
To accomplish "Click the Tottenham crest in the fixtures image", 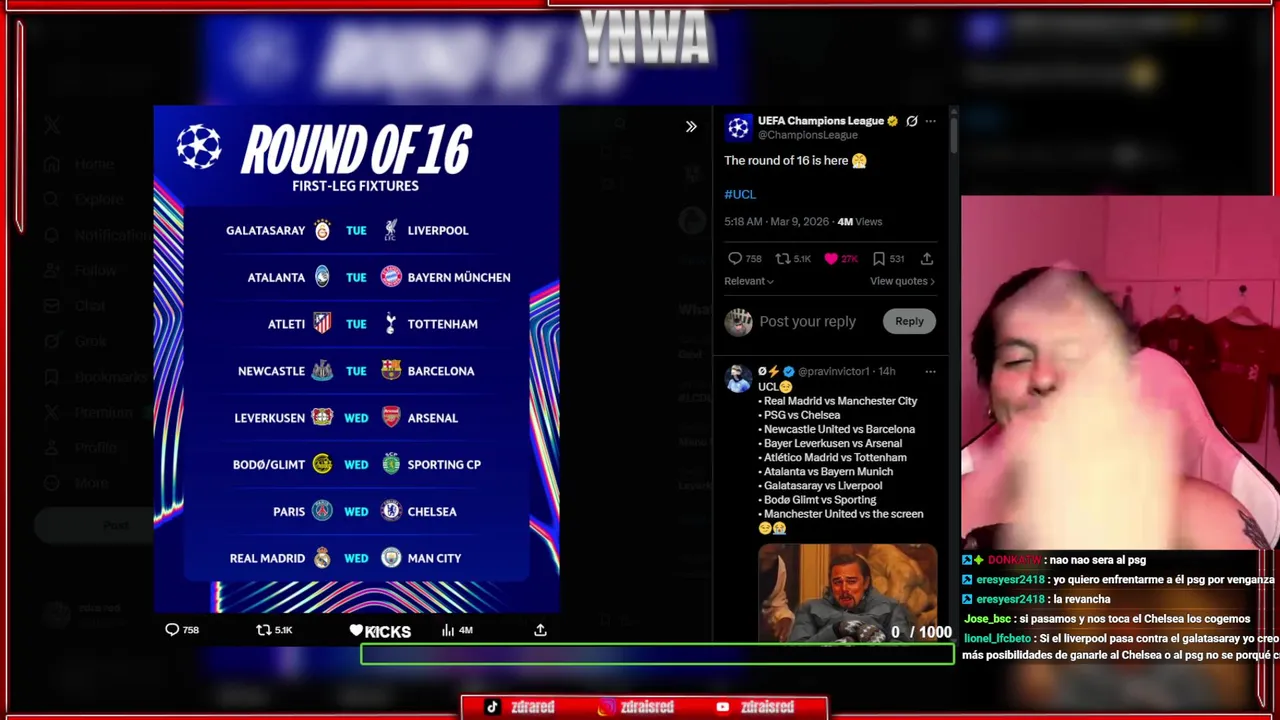I will [x=391, y=323].
